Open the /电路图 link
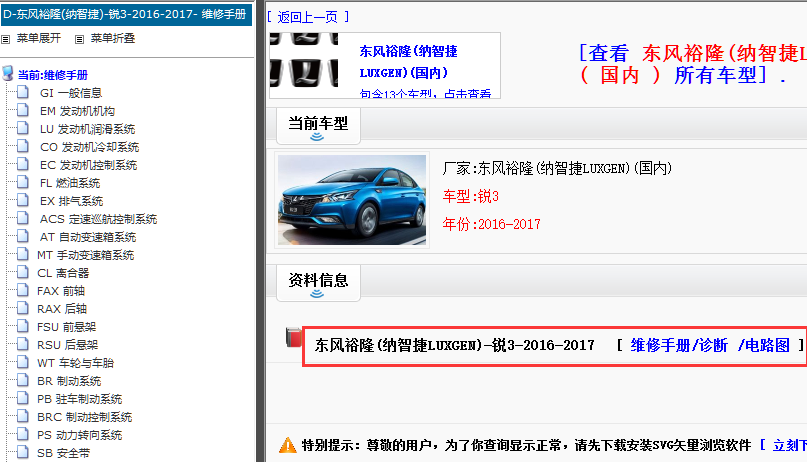 (763, 345)
